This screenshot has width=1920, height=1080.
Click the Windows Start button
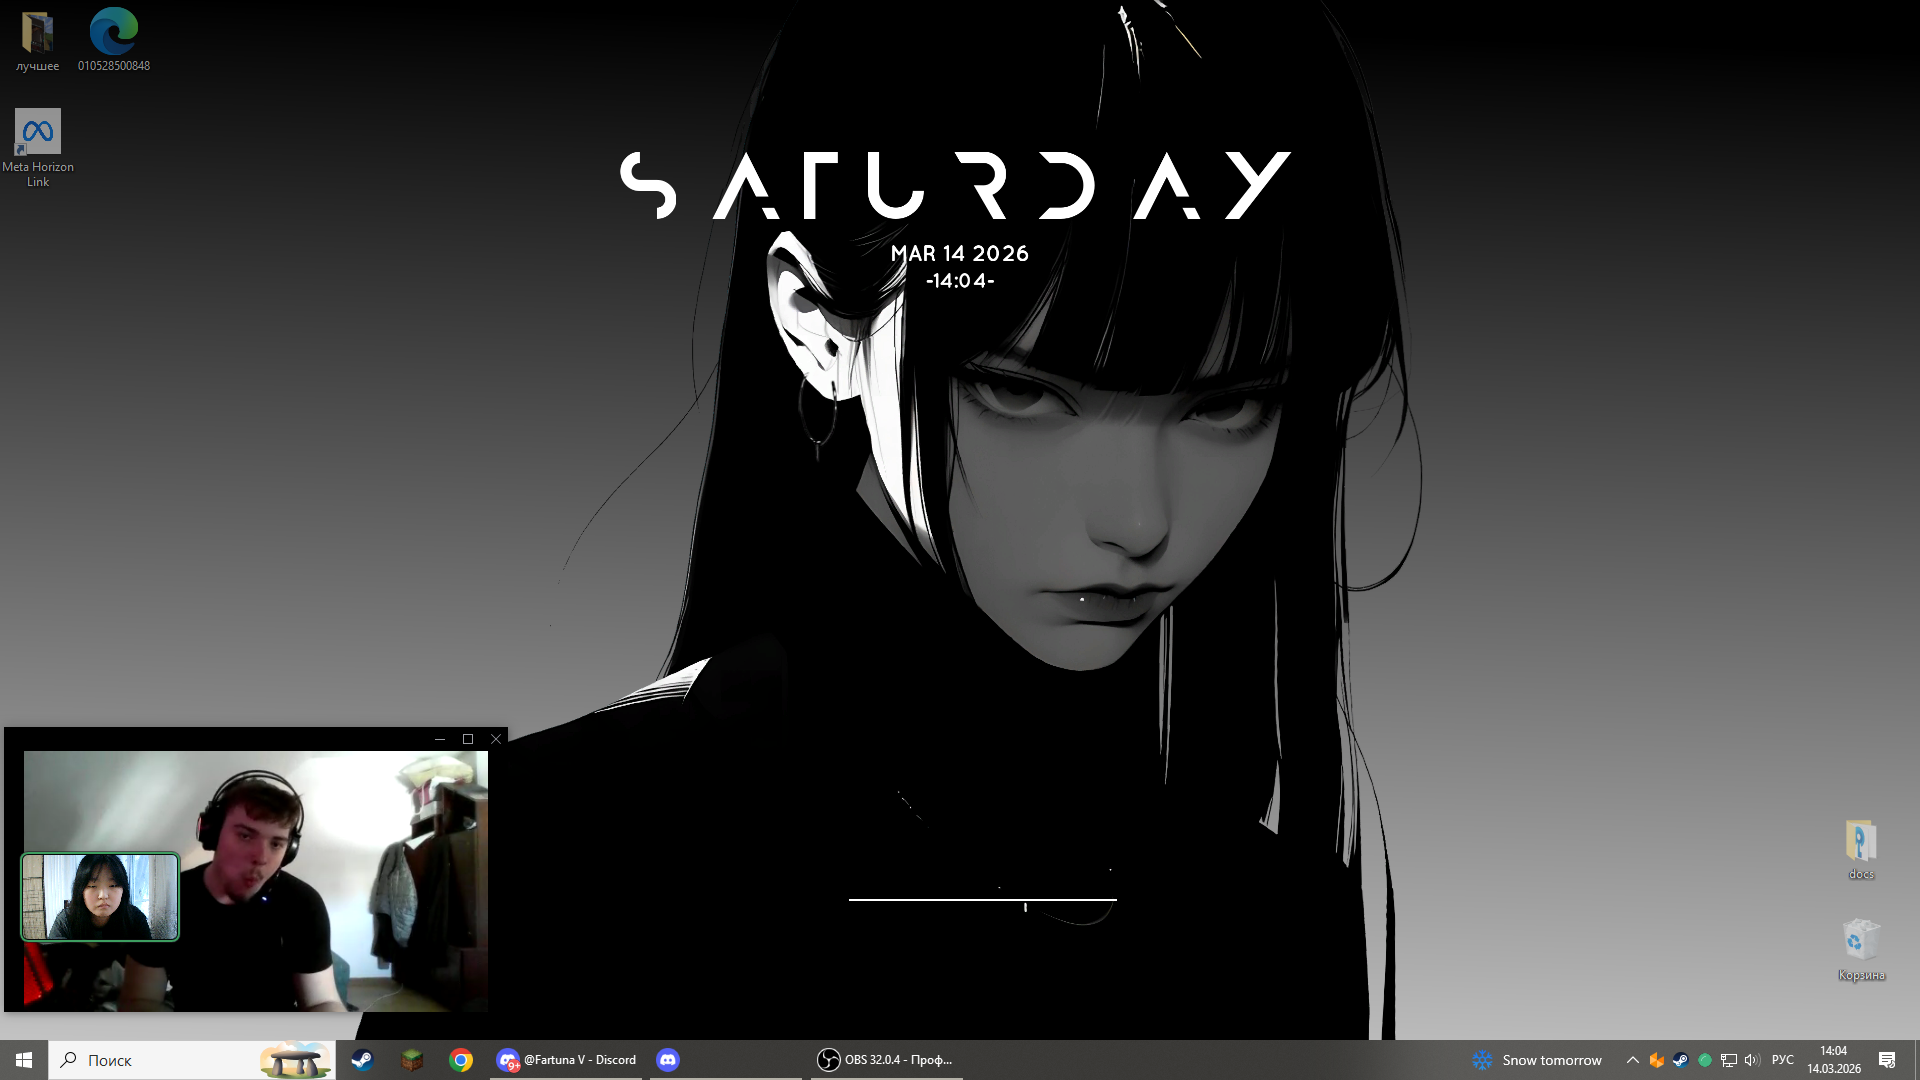click(24, 1060)
